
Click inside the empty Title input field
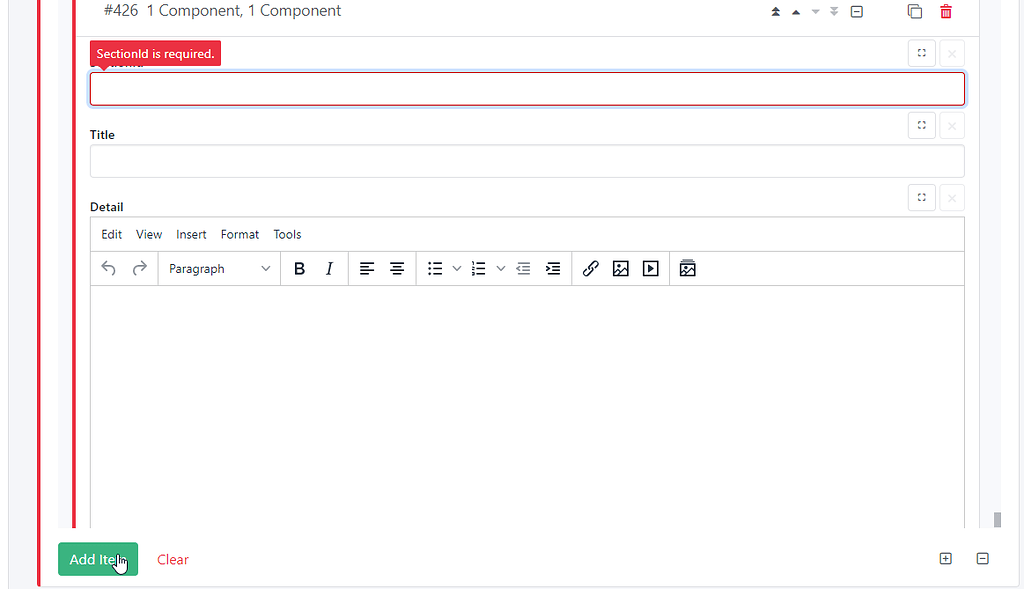(x=527, y=161)
